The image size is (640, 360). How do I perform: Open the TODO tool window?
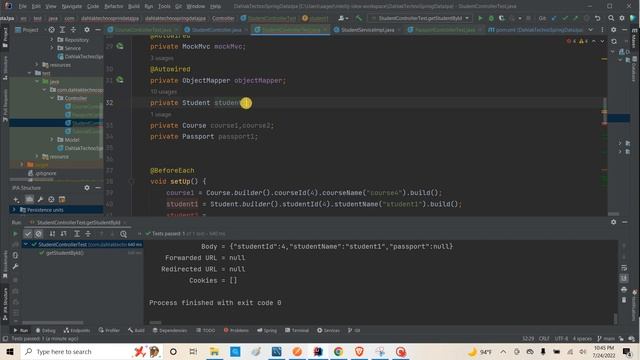pyautogui.click(x=205, y=330)
